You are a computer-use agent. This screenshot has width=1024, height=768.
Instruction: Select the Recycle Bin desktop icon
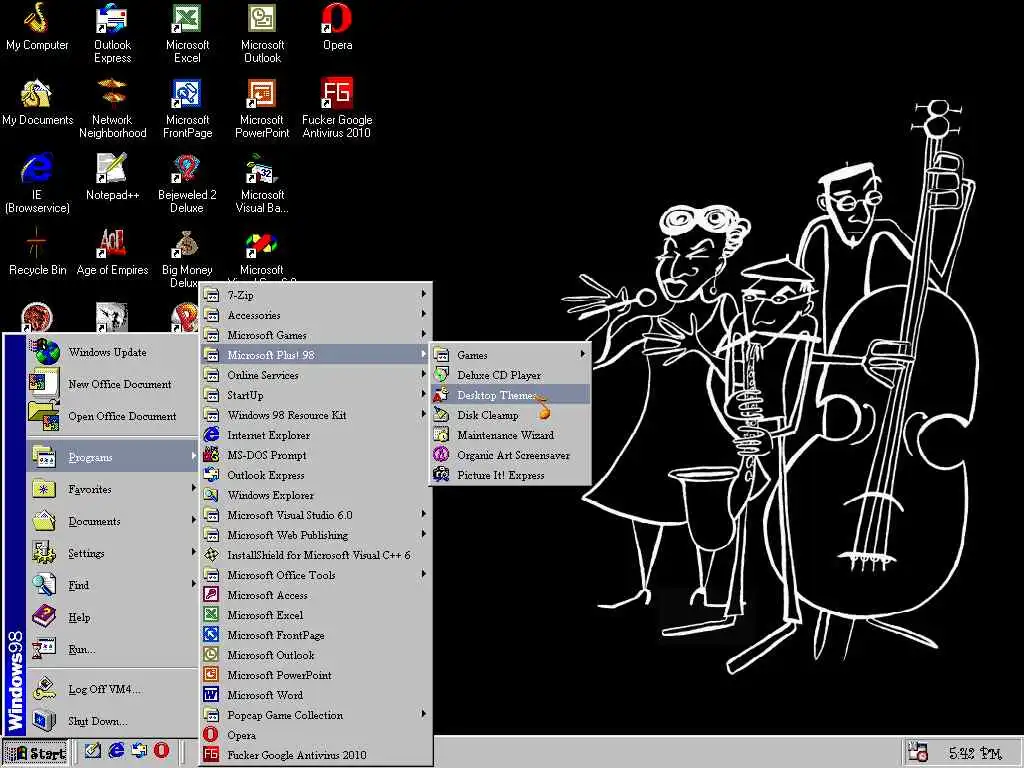point(37,252)
